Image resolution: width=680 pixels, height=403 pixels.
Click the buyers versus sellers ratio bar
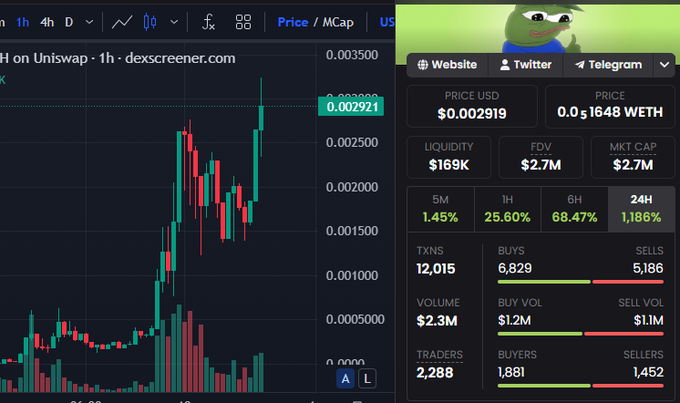581,386
